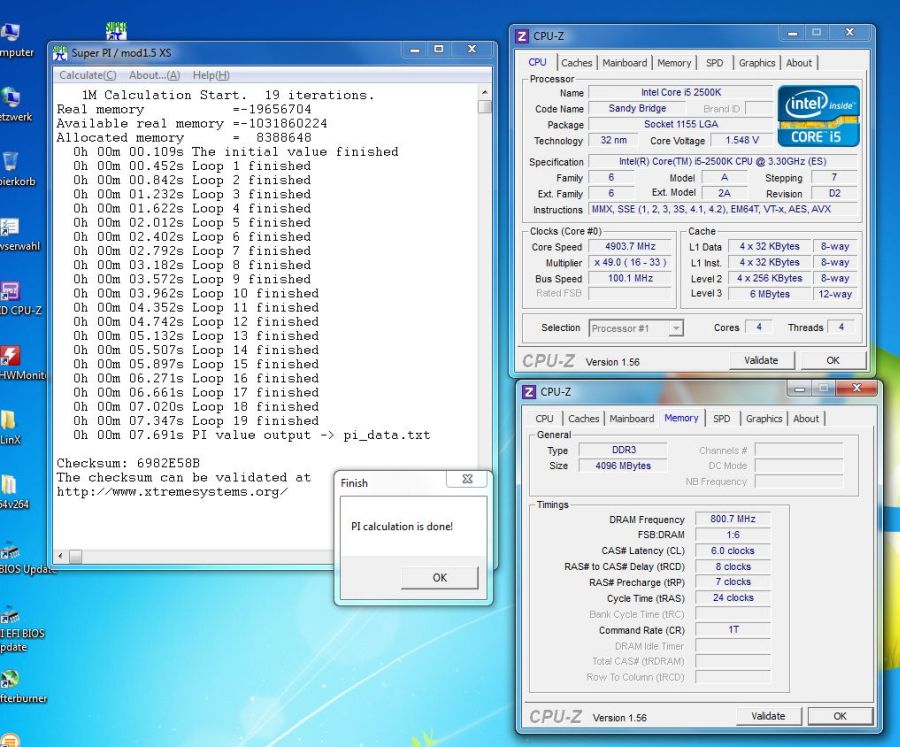The image size is (900, 747).
Task: Click the Code Name value Sandy Bridge
Action: point(637,109)
